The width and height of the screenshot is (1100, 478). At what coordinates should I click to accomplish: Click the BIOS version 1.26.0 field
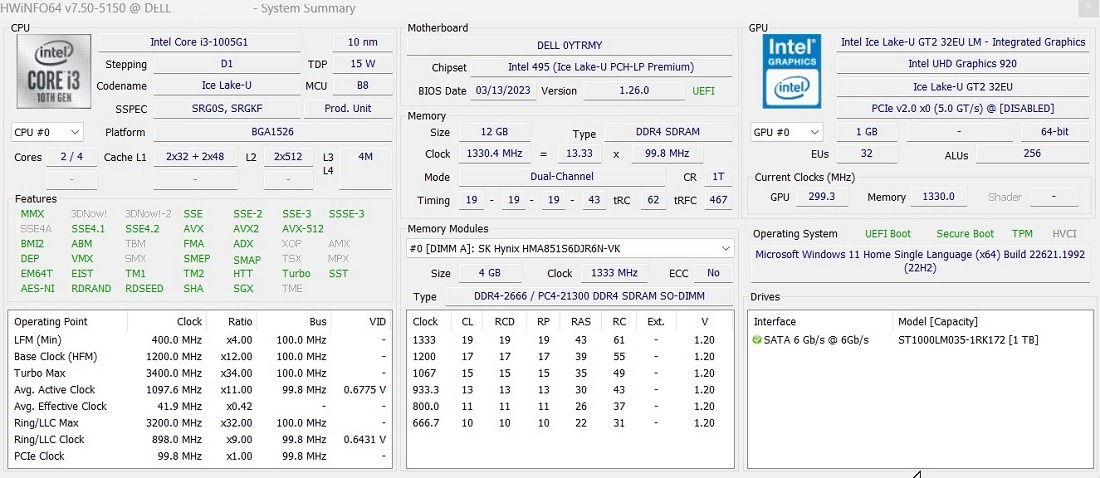(634, 91)
